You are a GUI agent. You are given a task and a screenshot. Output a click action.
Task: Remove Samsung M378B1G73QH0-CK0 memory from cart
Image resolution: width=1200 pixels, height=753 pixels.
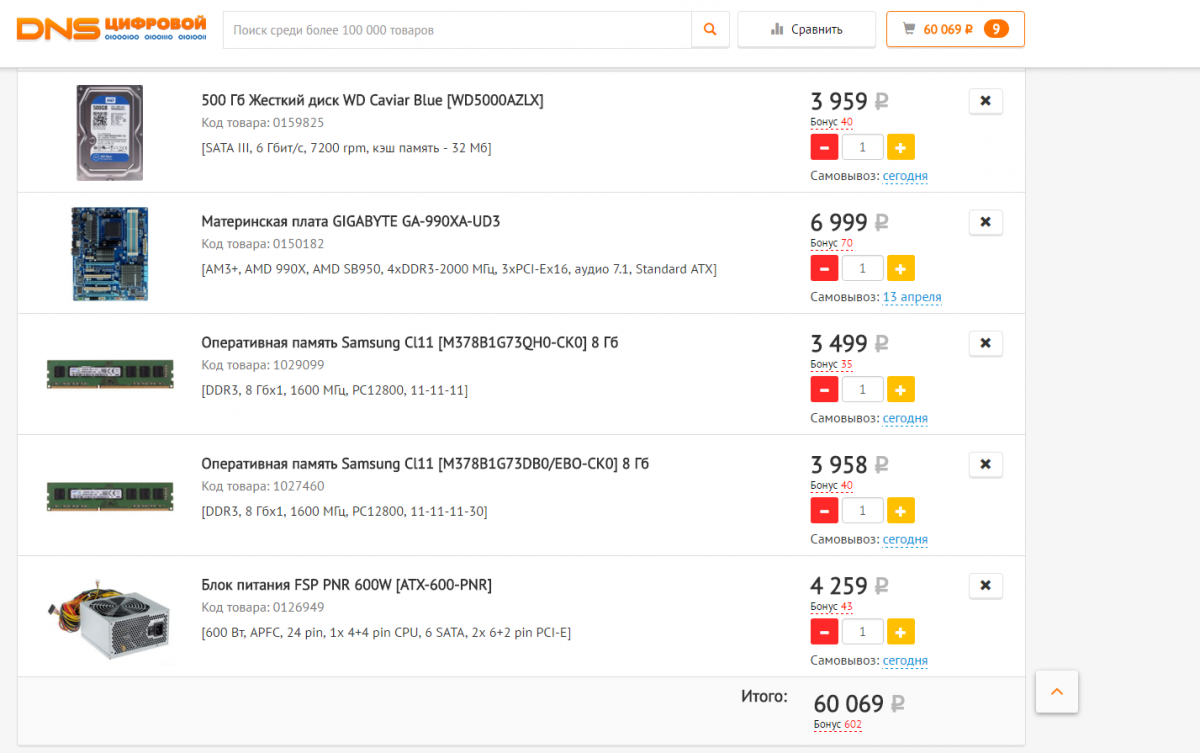(x=986, y=343)
